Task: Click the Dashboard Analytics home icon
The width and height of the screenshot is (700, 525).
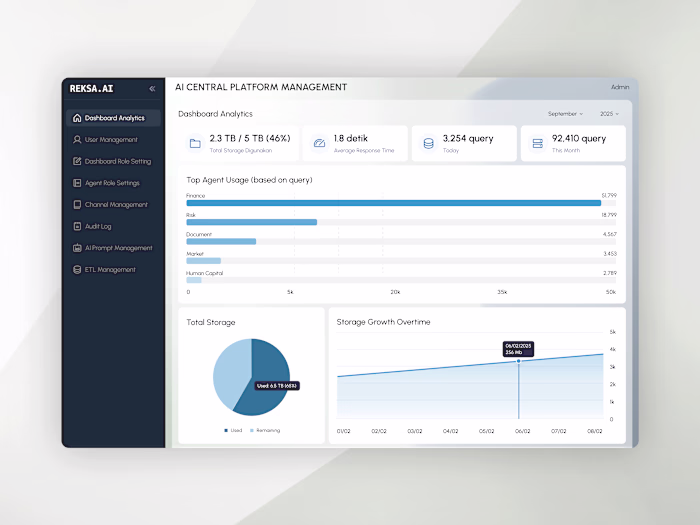Action: coord(77,118)
